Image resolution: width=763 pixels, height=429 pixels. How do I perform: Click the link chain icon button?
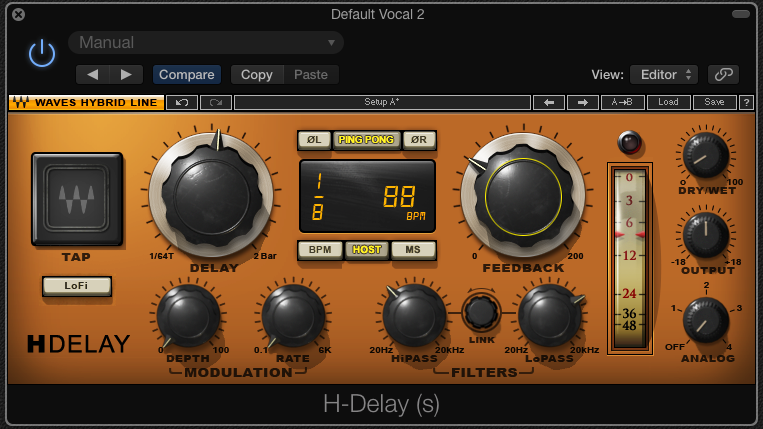(723, 74)
